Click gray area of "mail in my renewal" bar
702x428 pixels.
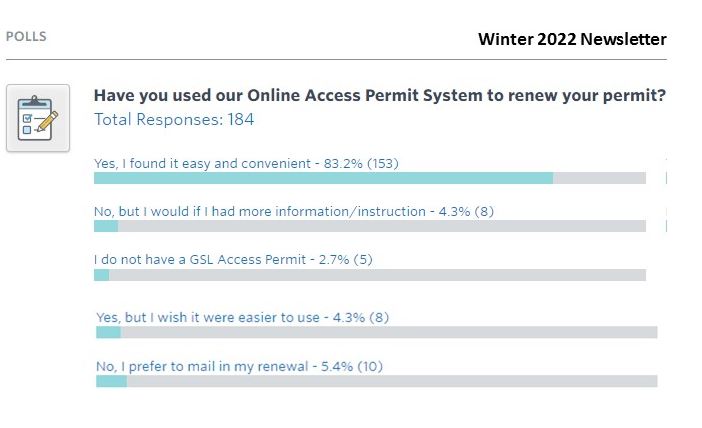pyautogui.click(x=391, y=381)
